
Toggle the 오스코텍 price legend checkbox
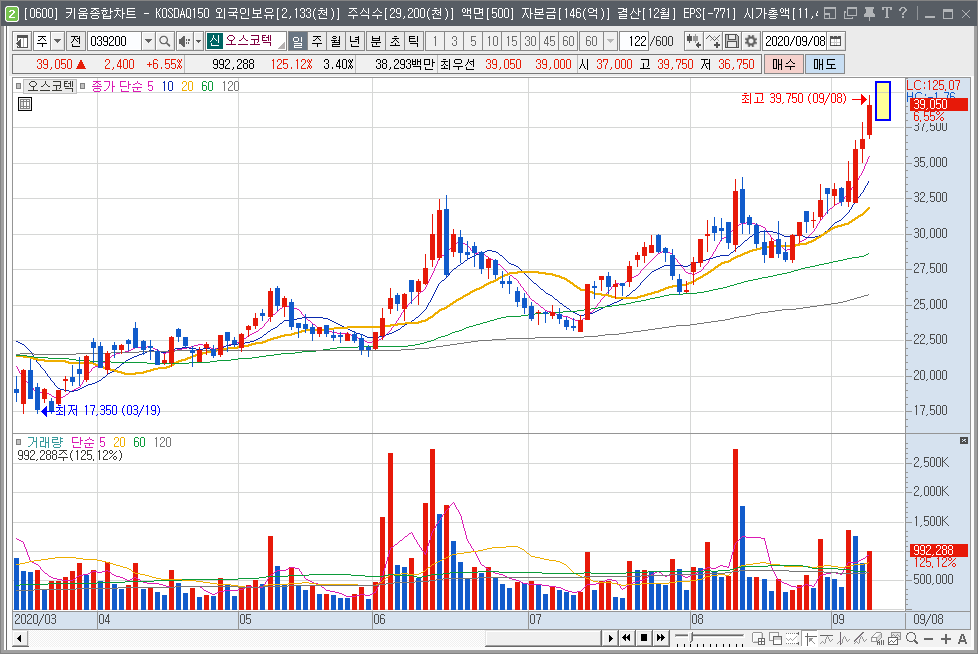[x=19, y=86]
